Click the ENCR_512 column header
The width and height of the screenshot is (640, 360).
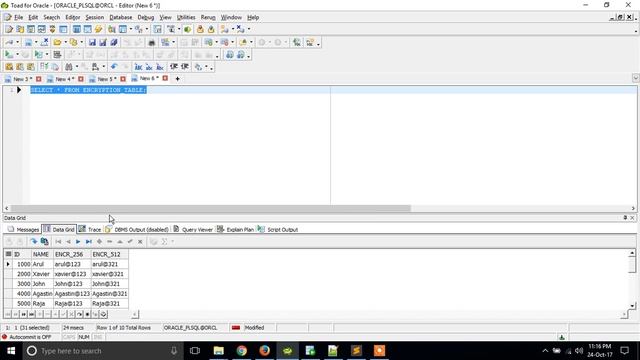pyautogui.click(x=109, y=254)
